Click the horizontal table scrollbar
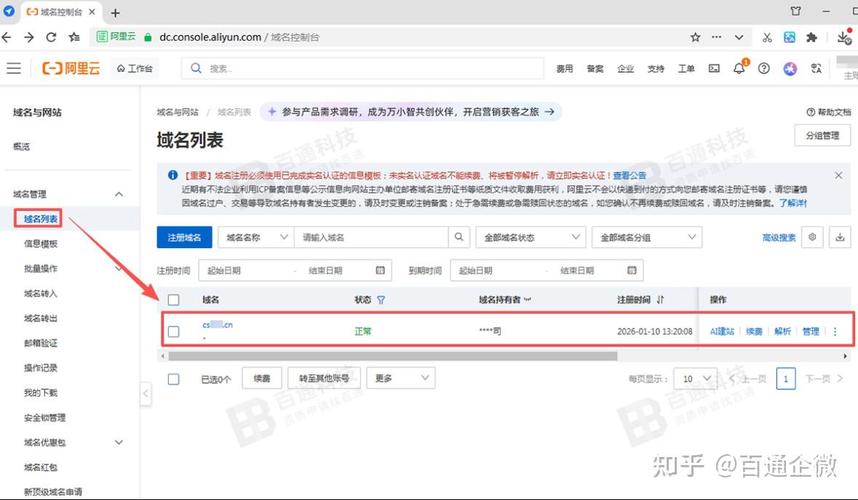Image resolution: width=858 pixels, height=500 pixels. point(393,356)
